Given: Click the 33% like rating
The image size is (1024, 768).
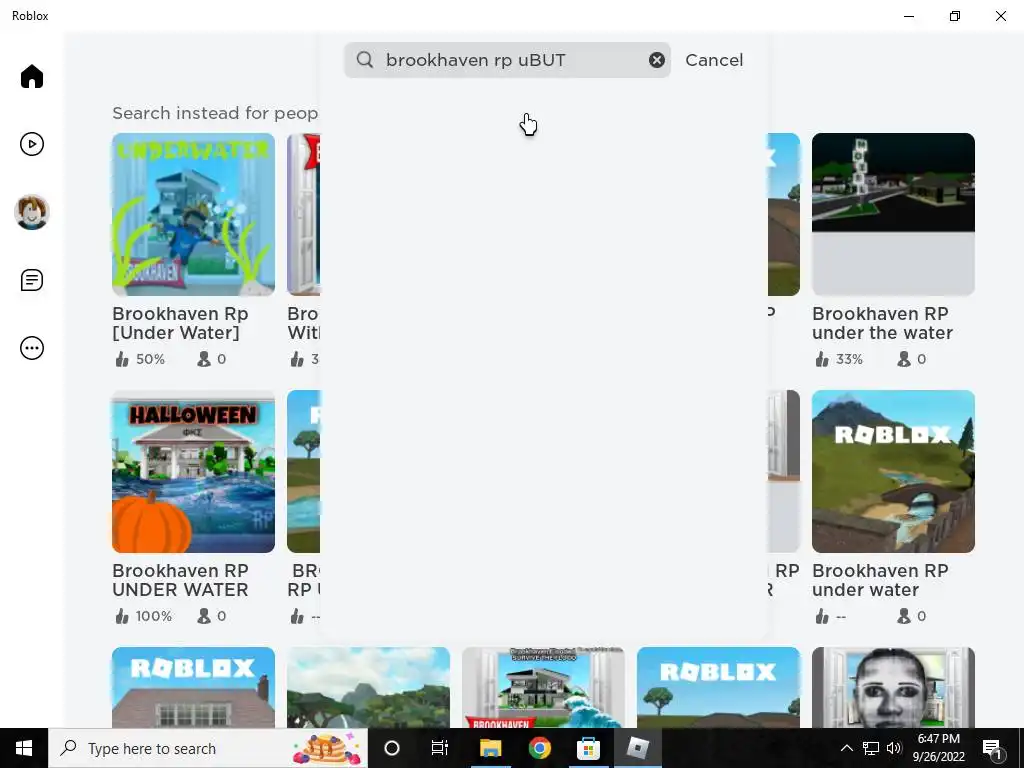Looking at the screenshot, I should click(x=839, y=359).
